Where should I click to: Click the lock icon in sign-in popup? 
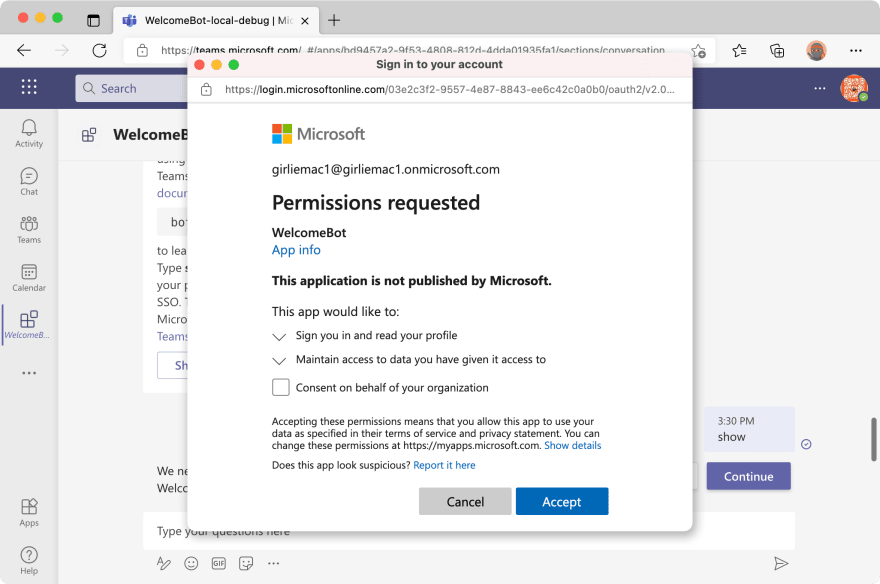pos(207,90)
